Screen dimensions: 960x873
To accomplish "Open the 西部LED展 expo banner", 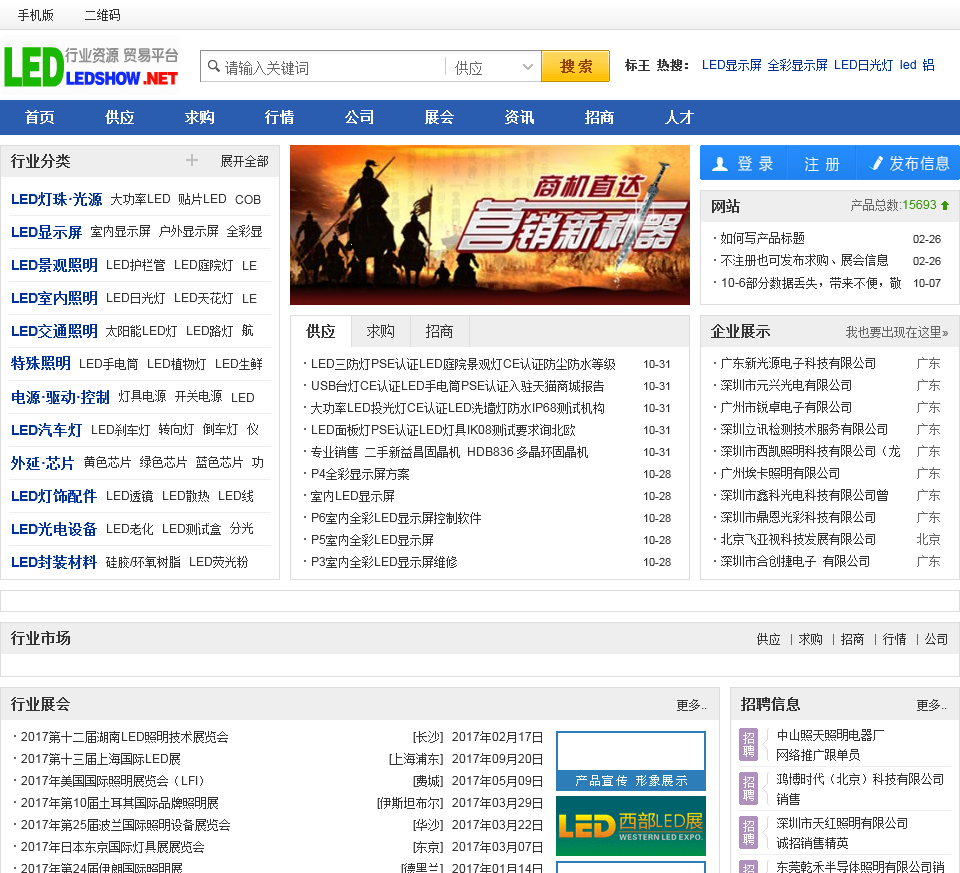I will coord(630,825).
